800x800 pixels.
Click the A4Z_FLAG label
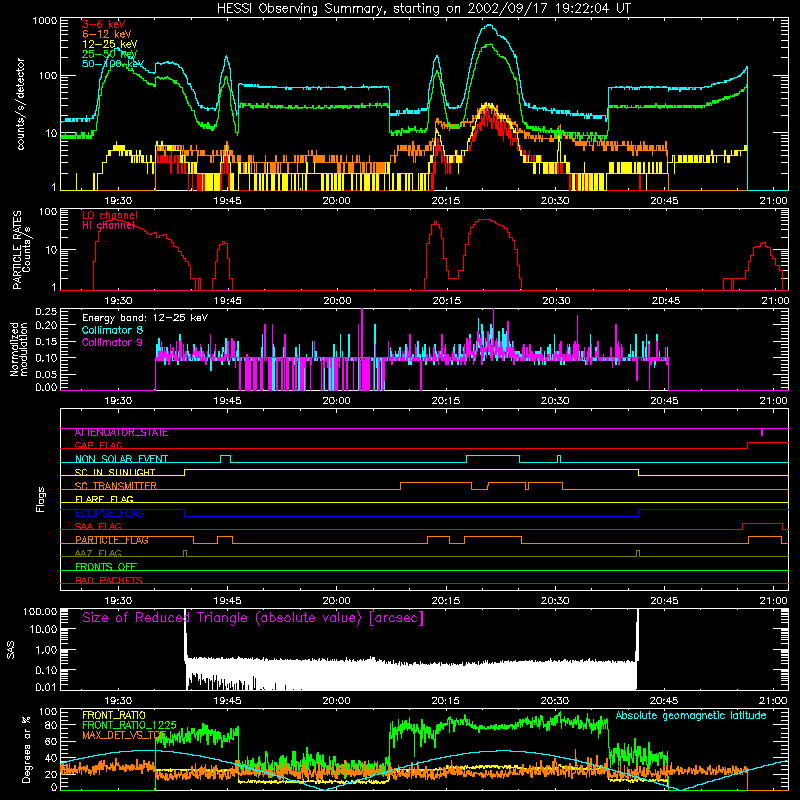click(x=98, y=553)
